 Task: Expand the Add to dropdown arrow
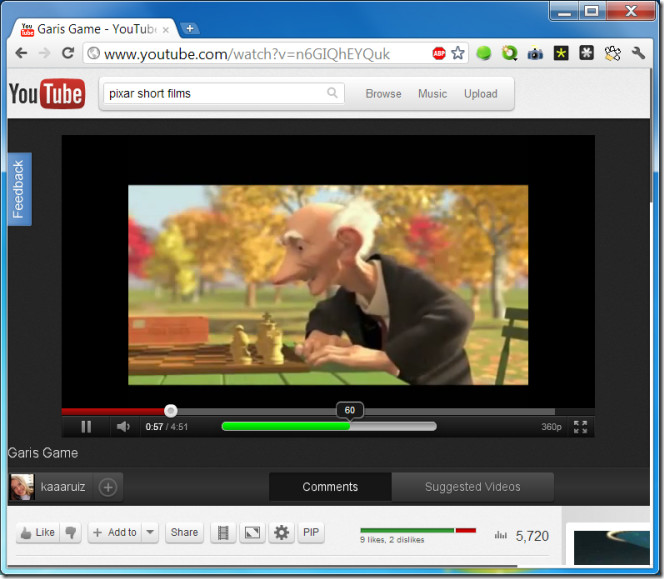[150, 532]
